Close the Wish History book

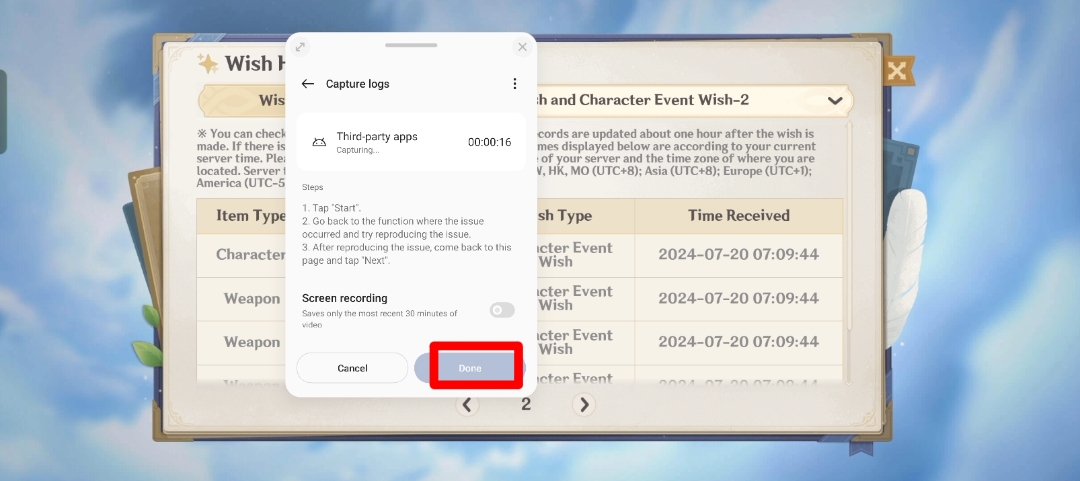point(897,70)
